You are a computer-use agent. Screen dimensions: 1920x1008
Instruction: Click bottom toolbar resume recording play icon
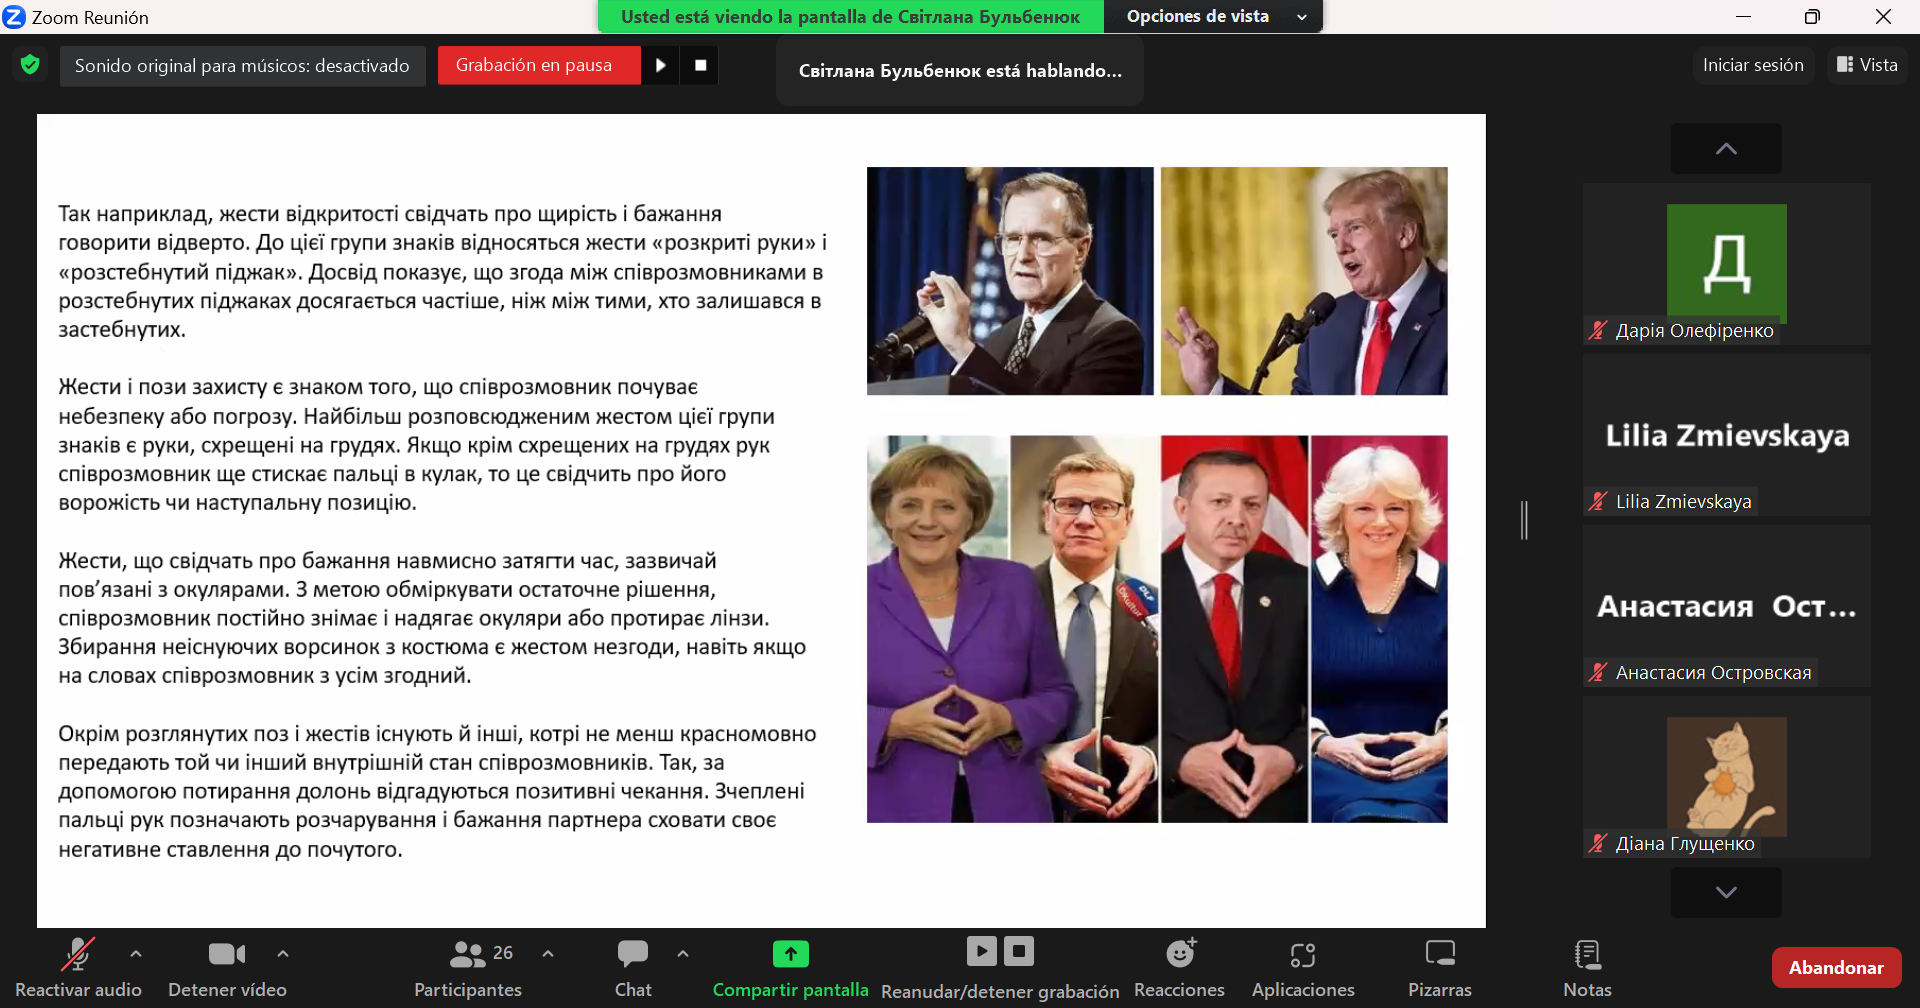point(981,951)
